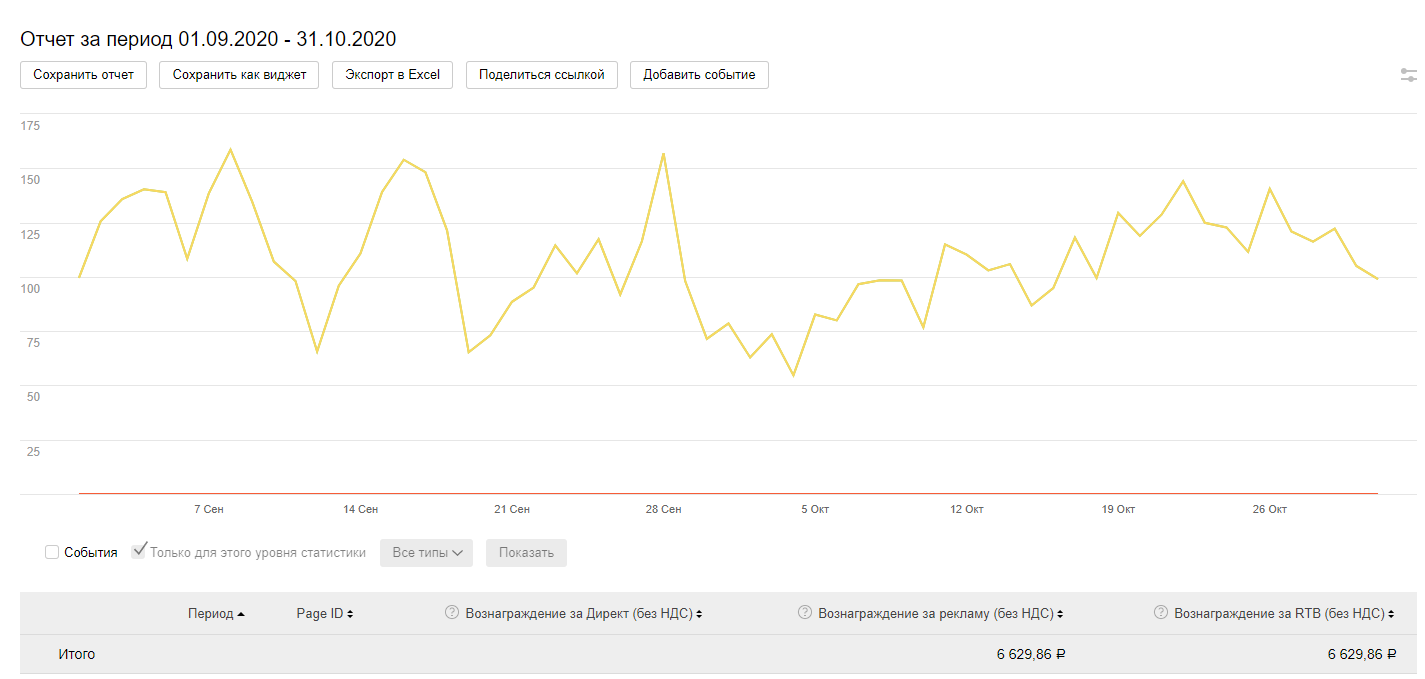Click the '28 Сен' chart axis label
The height and width of the screenshot is (679, 1425).
tap(663, 509)
